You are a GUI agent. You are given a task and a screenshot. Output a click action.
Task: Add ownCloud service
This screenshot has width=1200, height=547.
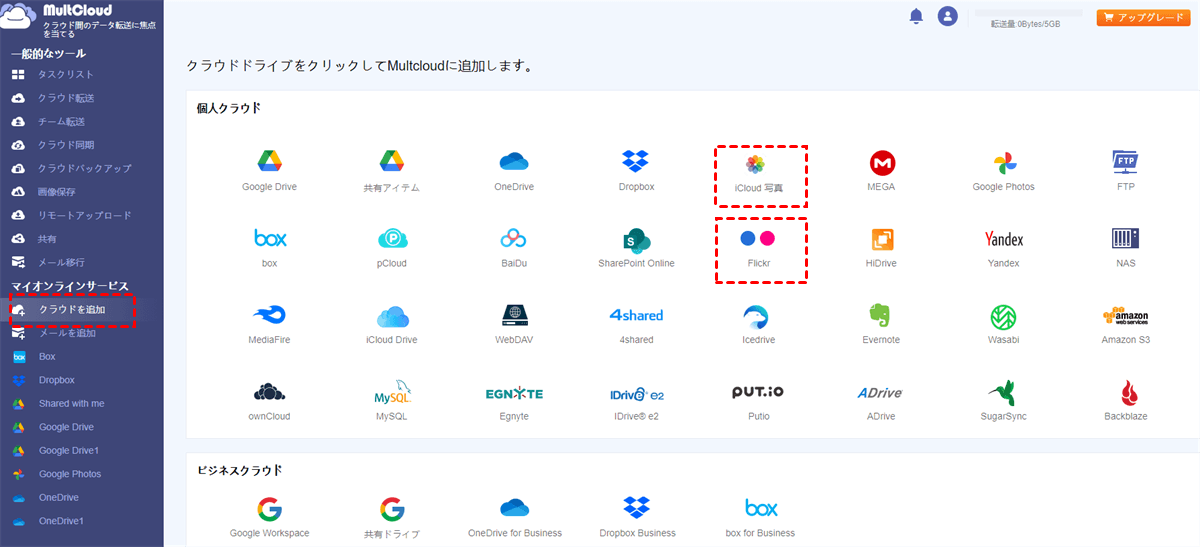(x=269, y=392)
